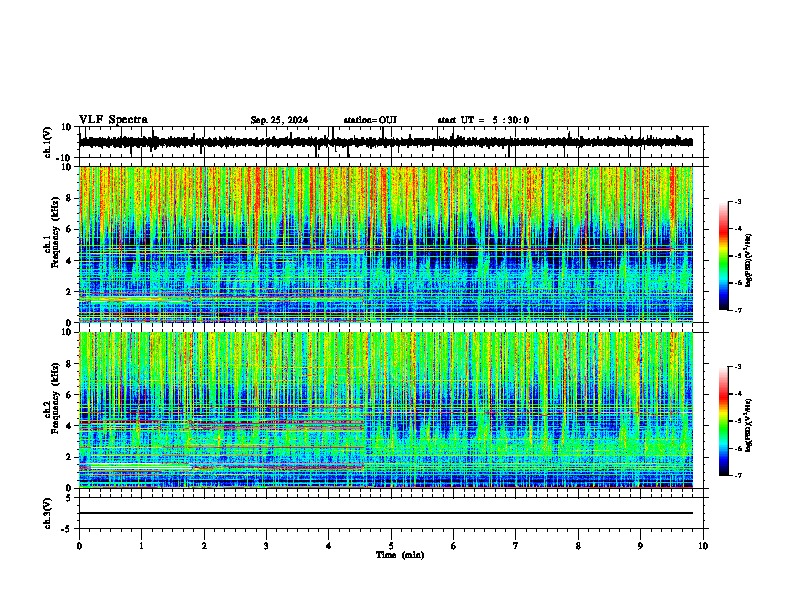Click time axis tick label "10"
This screenshot has height=612, width=792.
tap(703, 546)
